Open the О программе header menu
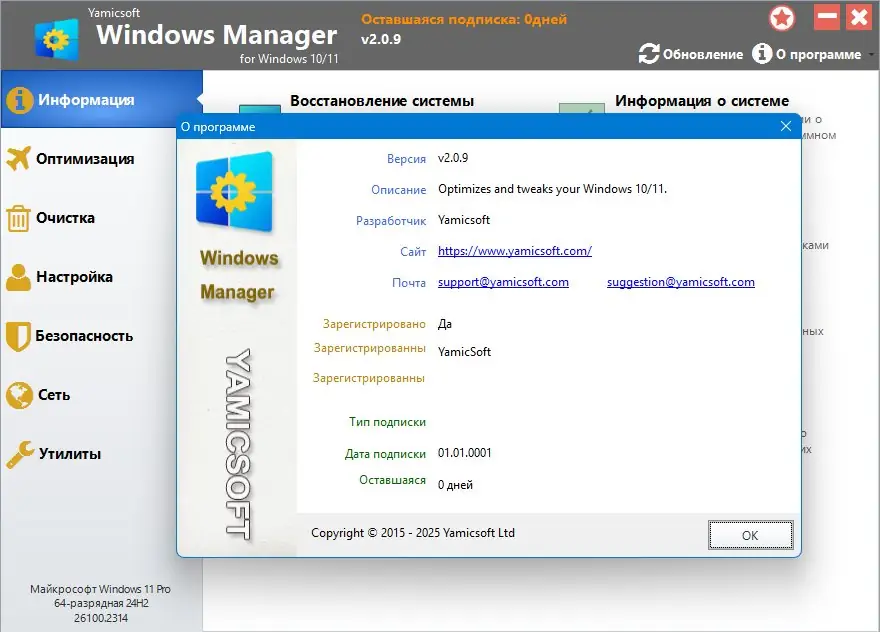880x632 pixels. pyautogui.click(x=807, y=54)
